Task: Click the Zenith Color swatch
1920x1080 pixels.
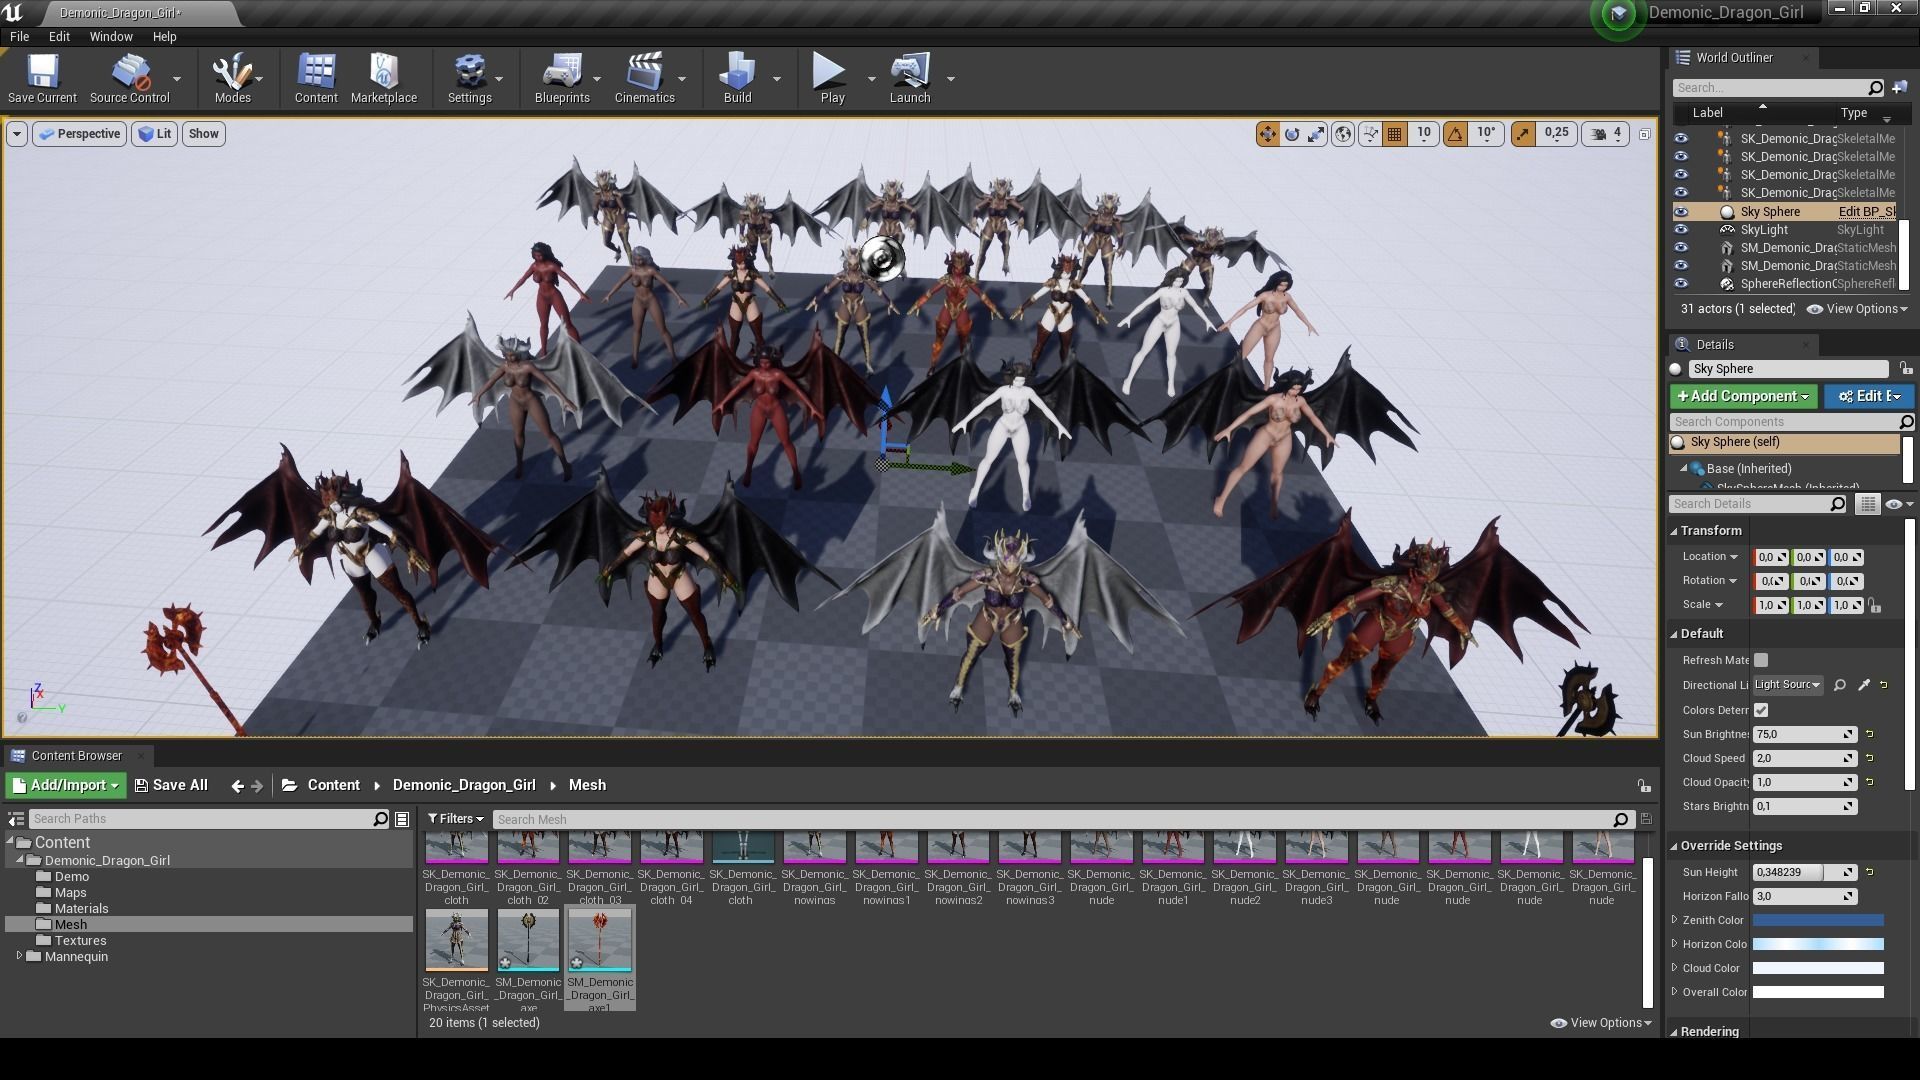Action: (x=1817, y=920)
